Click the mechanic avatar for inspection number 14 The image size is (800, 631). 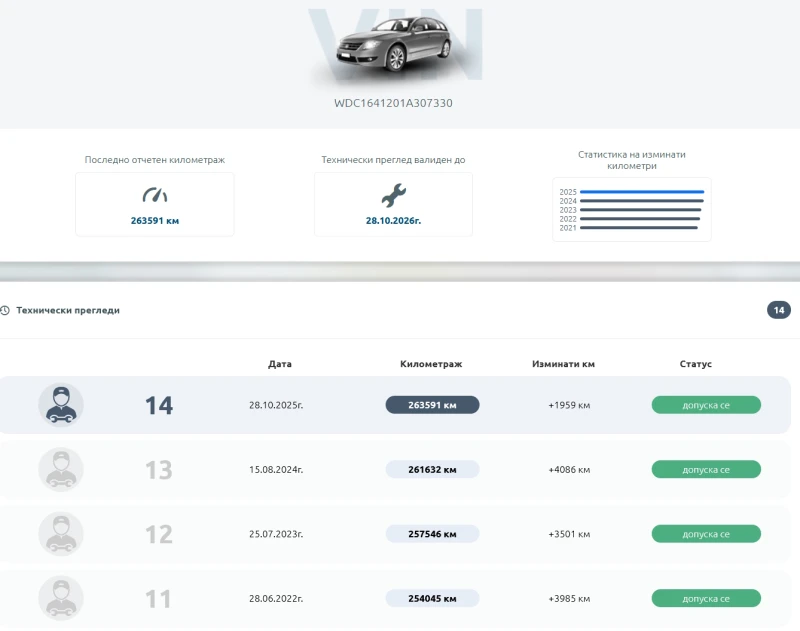point(60,404)
